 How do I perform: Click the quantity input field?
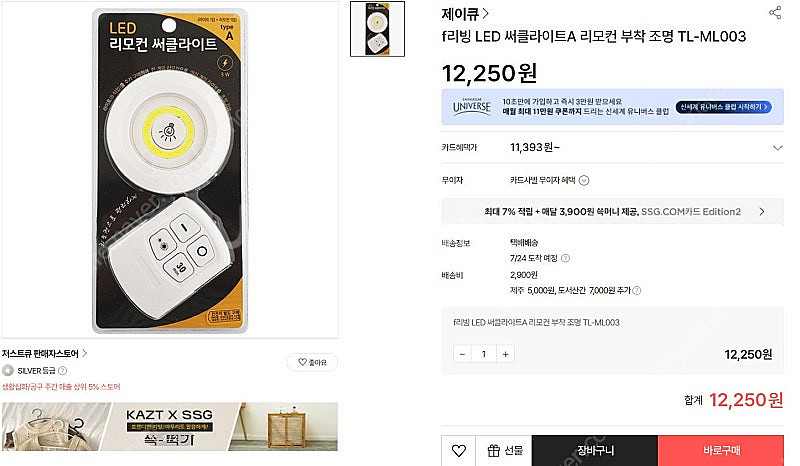484,354
